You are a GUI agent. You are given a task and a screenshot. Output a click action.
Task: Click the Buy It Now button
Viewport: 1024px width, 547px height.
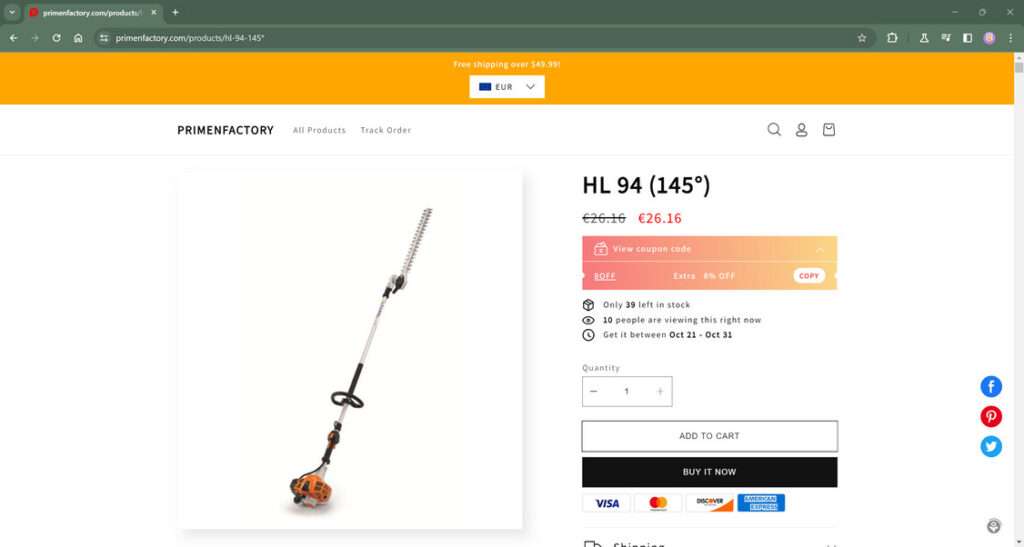tap(709, 472)
